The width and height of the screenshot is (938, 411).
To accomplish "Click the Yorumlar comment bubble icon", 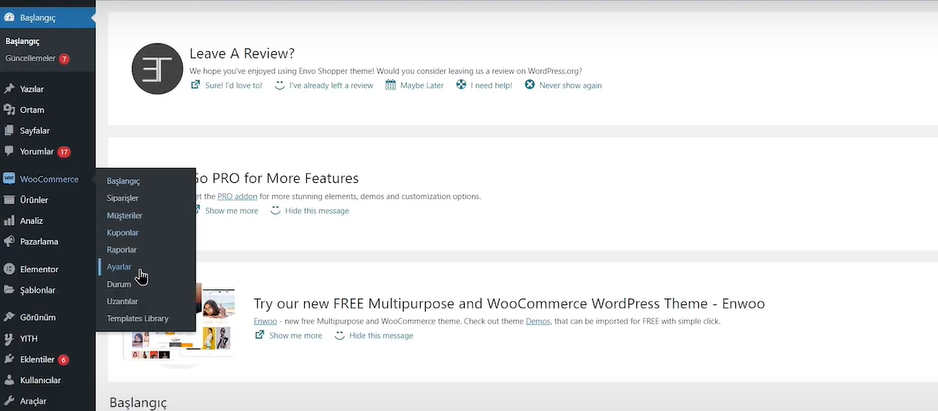I will tap(9, 151).
